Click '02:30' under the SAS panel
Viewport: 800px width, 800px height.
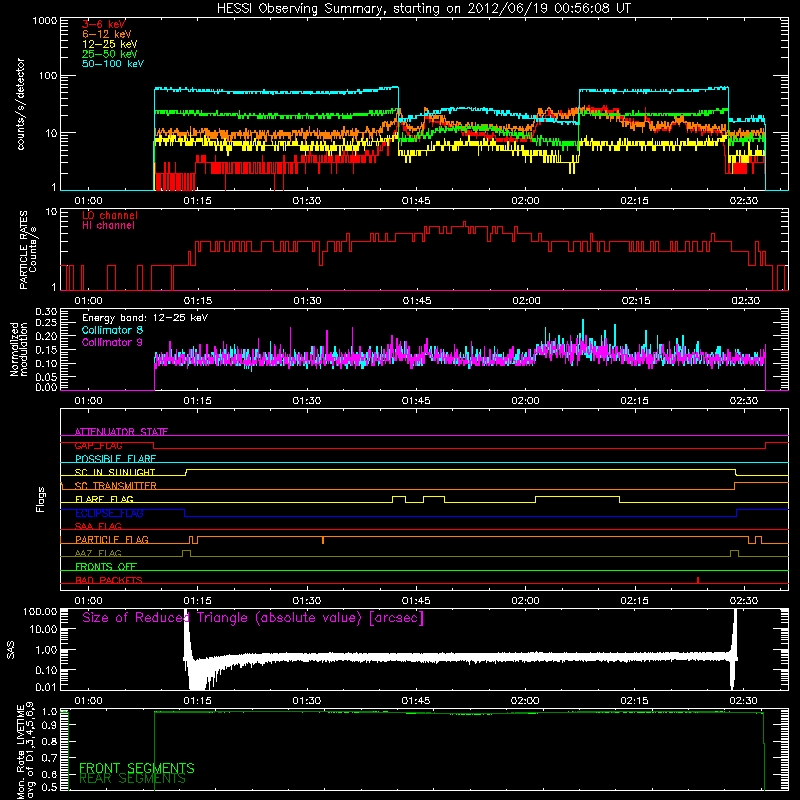click(x=744, y=701)
